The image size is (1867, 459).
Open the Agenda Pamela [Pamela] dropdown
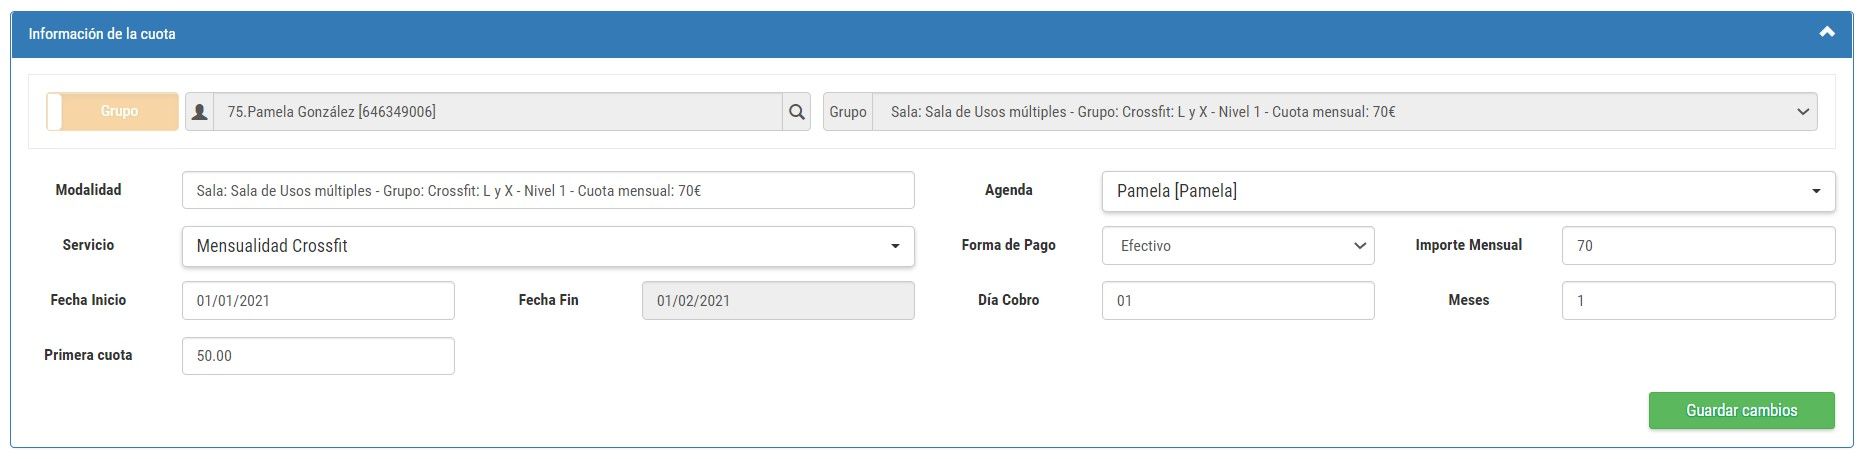(1468, 191)
